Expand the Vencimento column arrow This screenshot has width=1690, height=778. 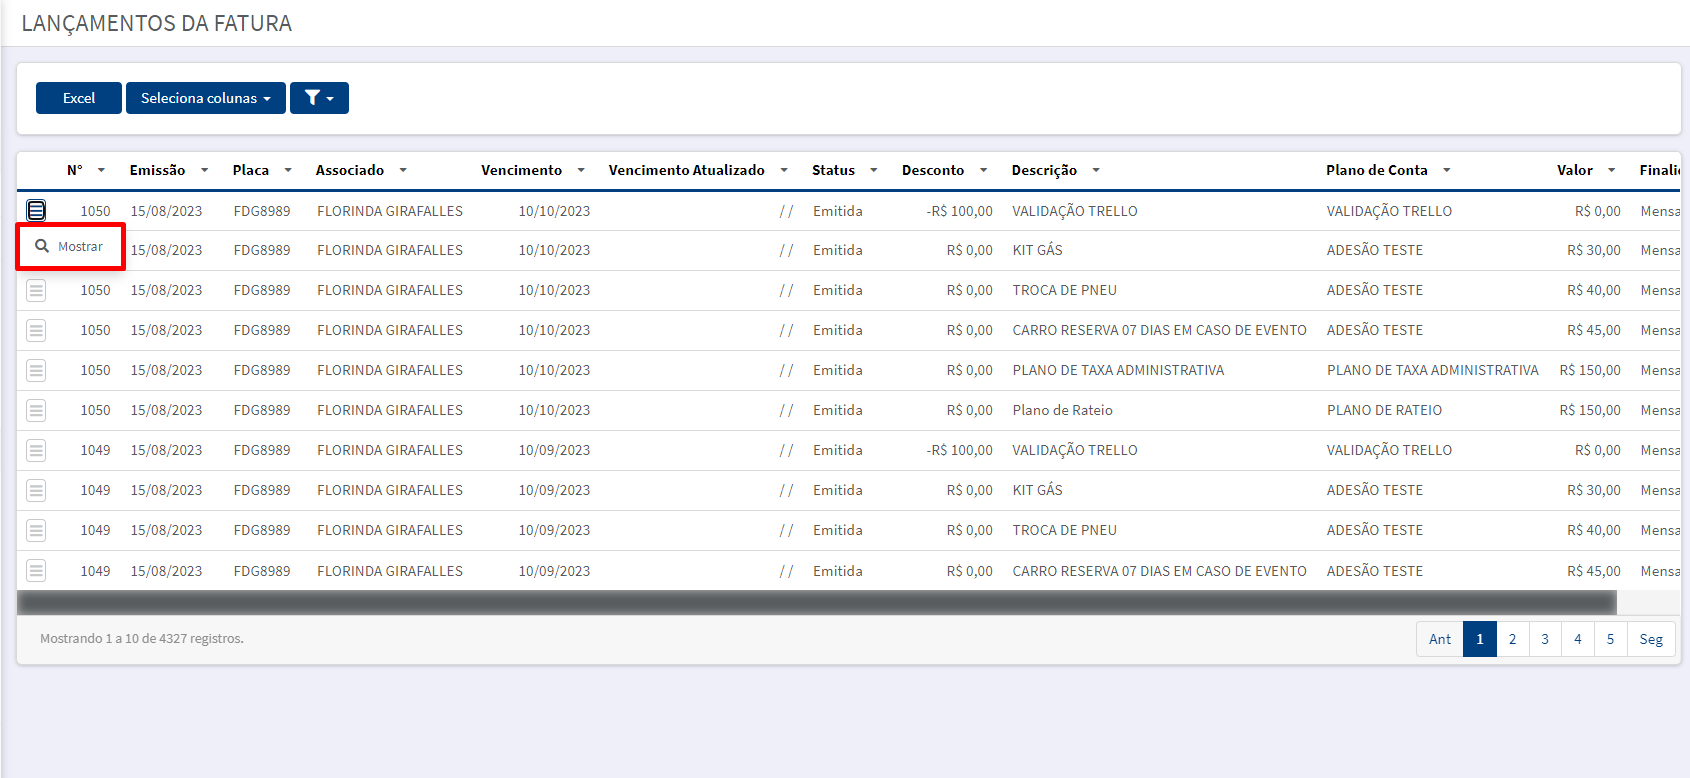[x=581, y=170]
